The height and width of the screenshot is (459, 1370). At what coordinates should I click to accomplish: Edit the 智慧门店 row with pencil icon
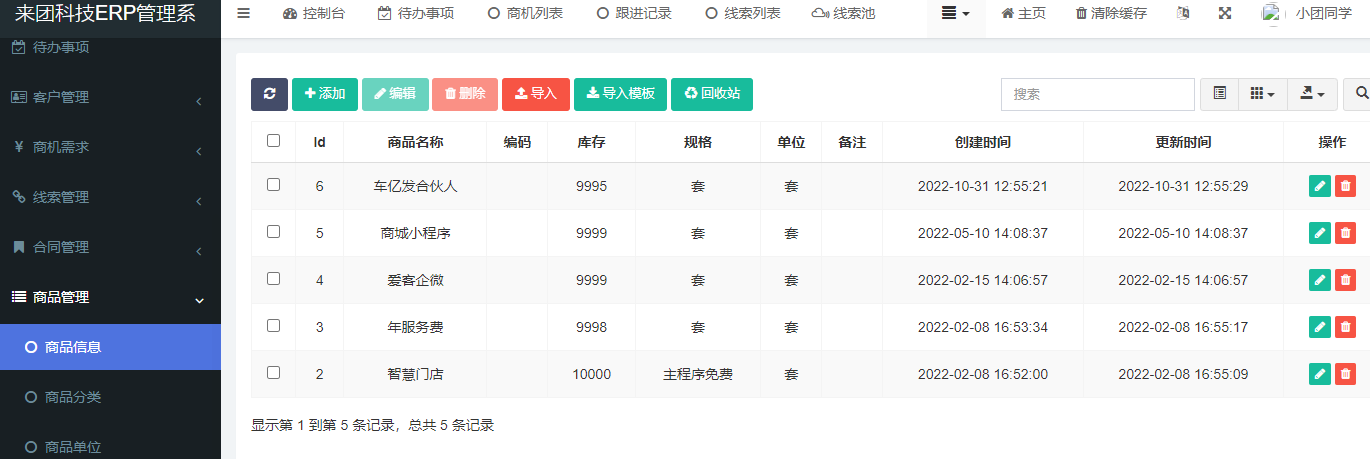(1320, 374)
